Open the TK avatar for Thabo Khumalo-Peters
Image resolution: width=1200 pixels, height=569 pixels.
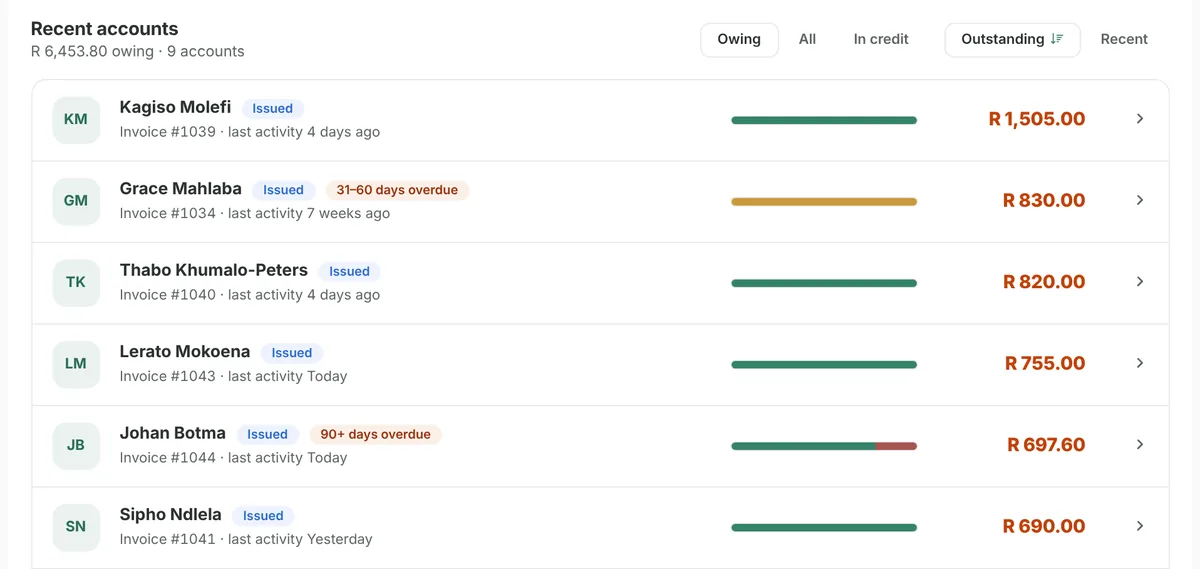click(x=76, y=282)
